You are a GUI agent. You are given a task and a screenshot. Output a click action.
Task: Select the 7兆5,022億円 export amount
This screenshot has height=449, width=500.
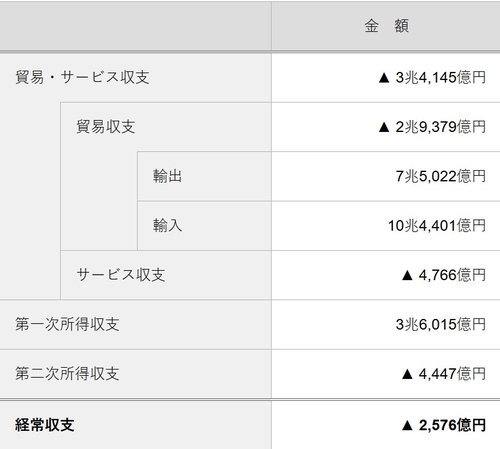point(441,176)
